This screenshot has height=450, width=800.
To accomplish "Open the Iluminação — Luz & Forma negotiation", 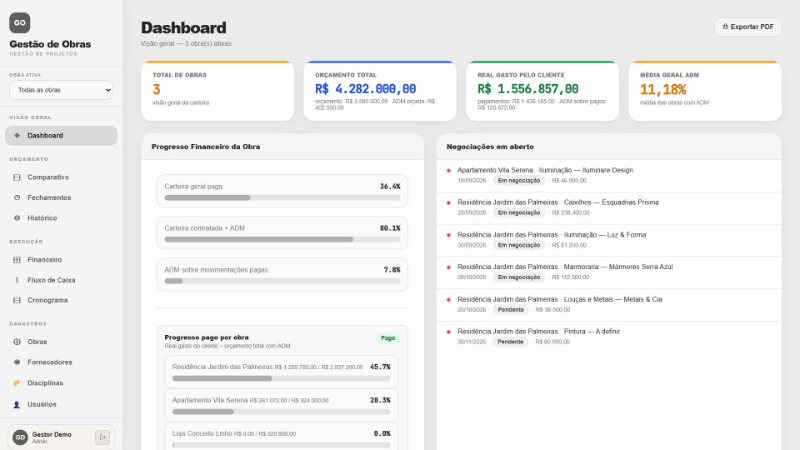I will [609, 240].
